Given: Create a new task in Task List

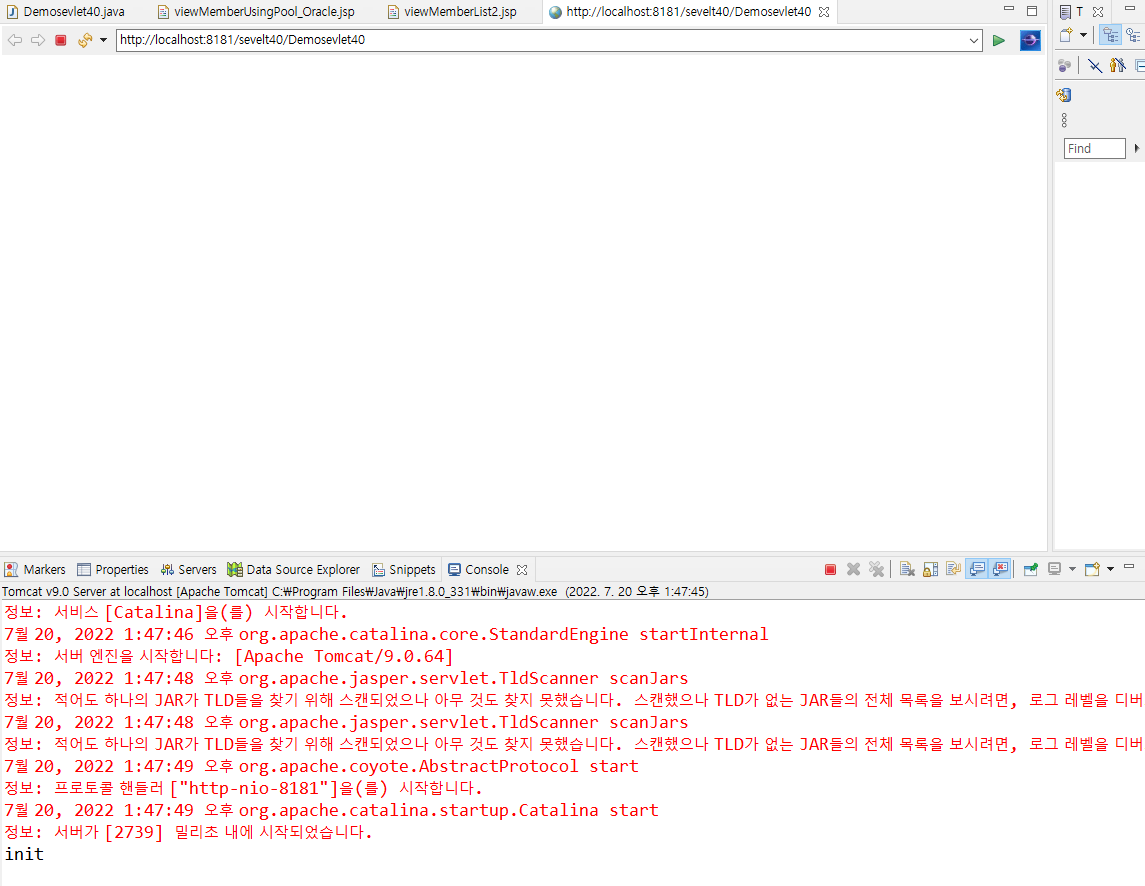Looking at the screenshot, I should [1066, 34].
